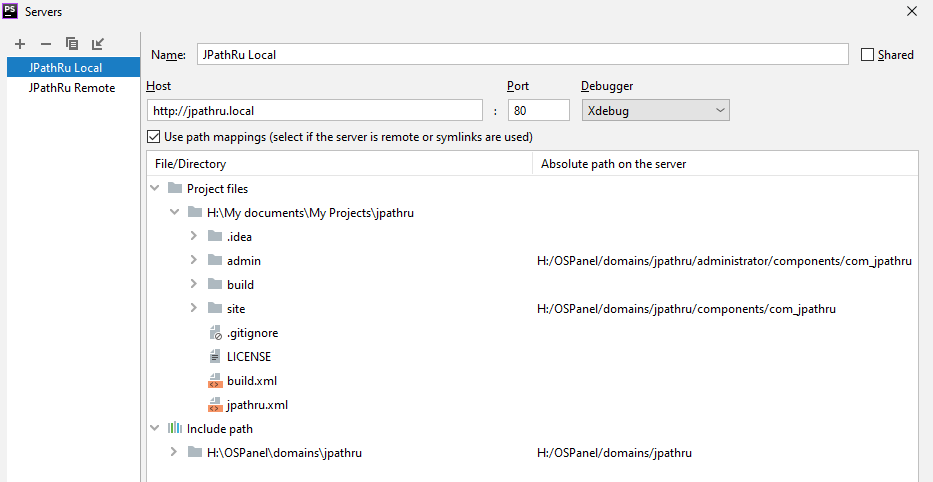Enable the Shared checkbox

point(868,55)
